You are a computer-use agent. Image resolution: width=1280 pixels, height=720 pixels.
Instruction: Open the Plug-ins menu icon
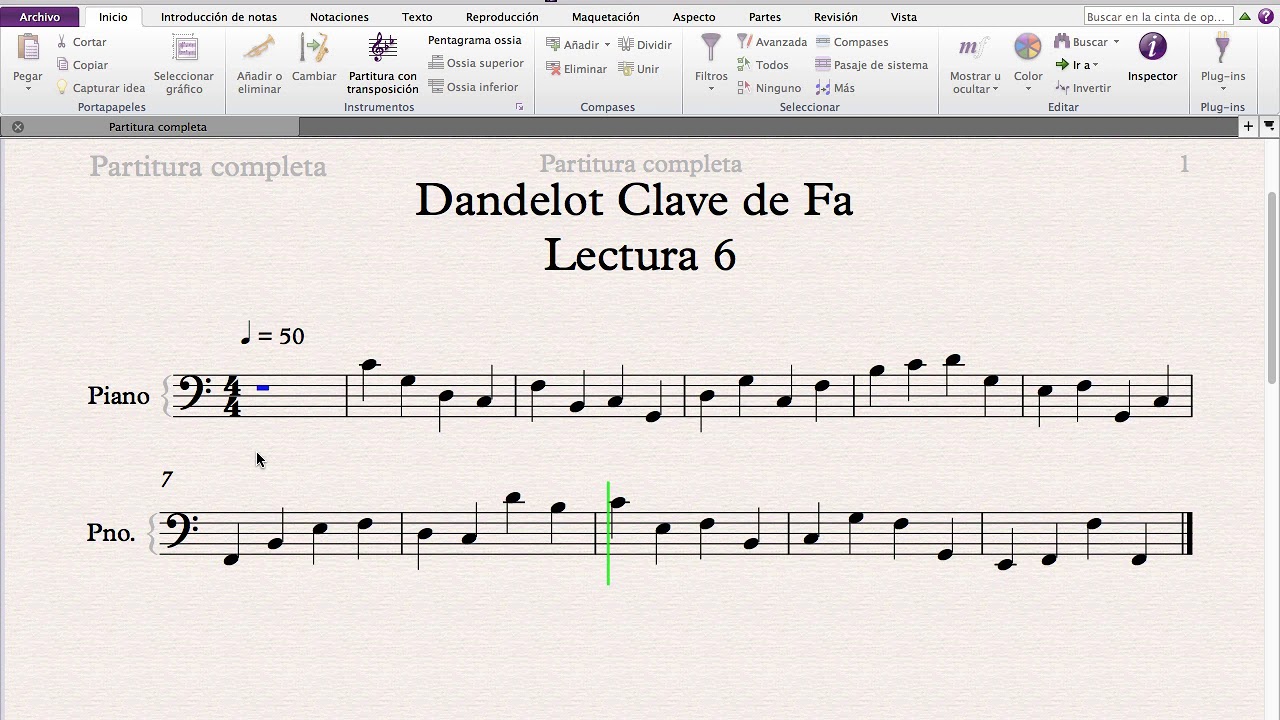point(1222,49)
